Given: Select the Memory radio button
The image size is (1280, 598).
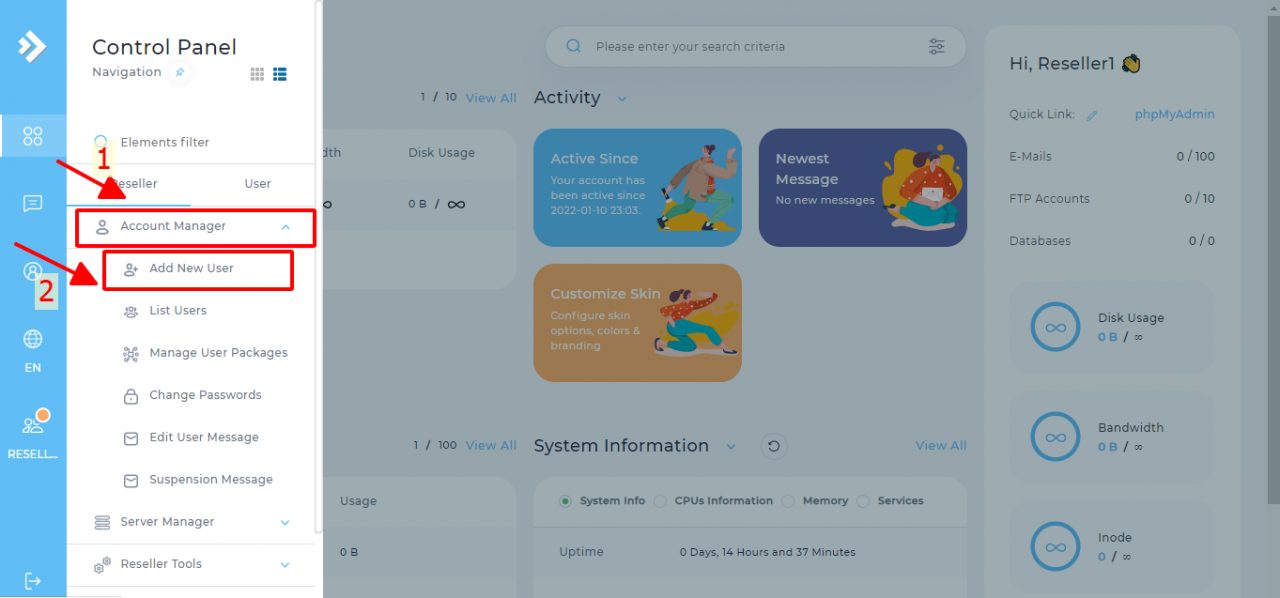Looking at the screenshot, I should tap(788, 501).
